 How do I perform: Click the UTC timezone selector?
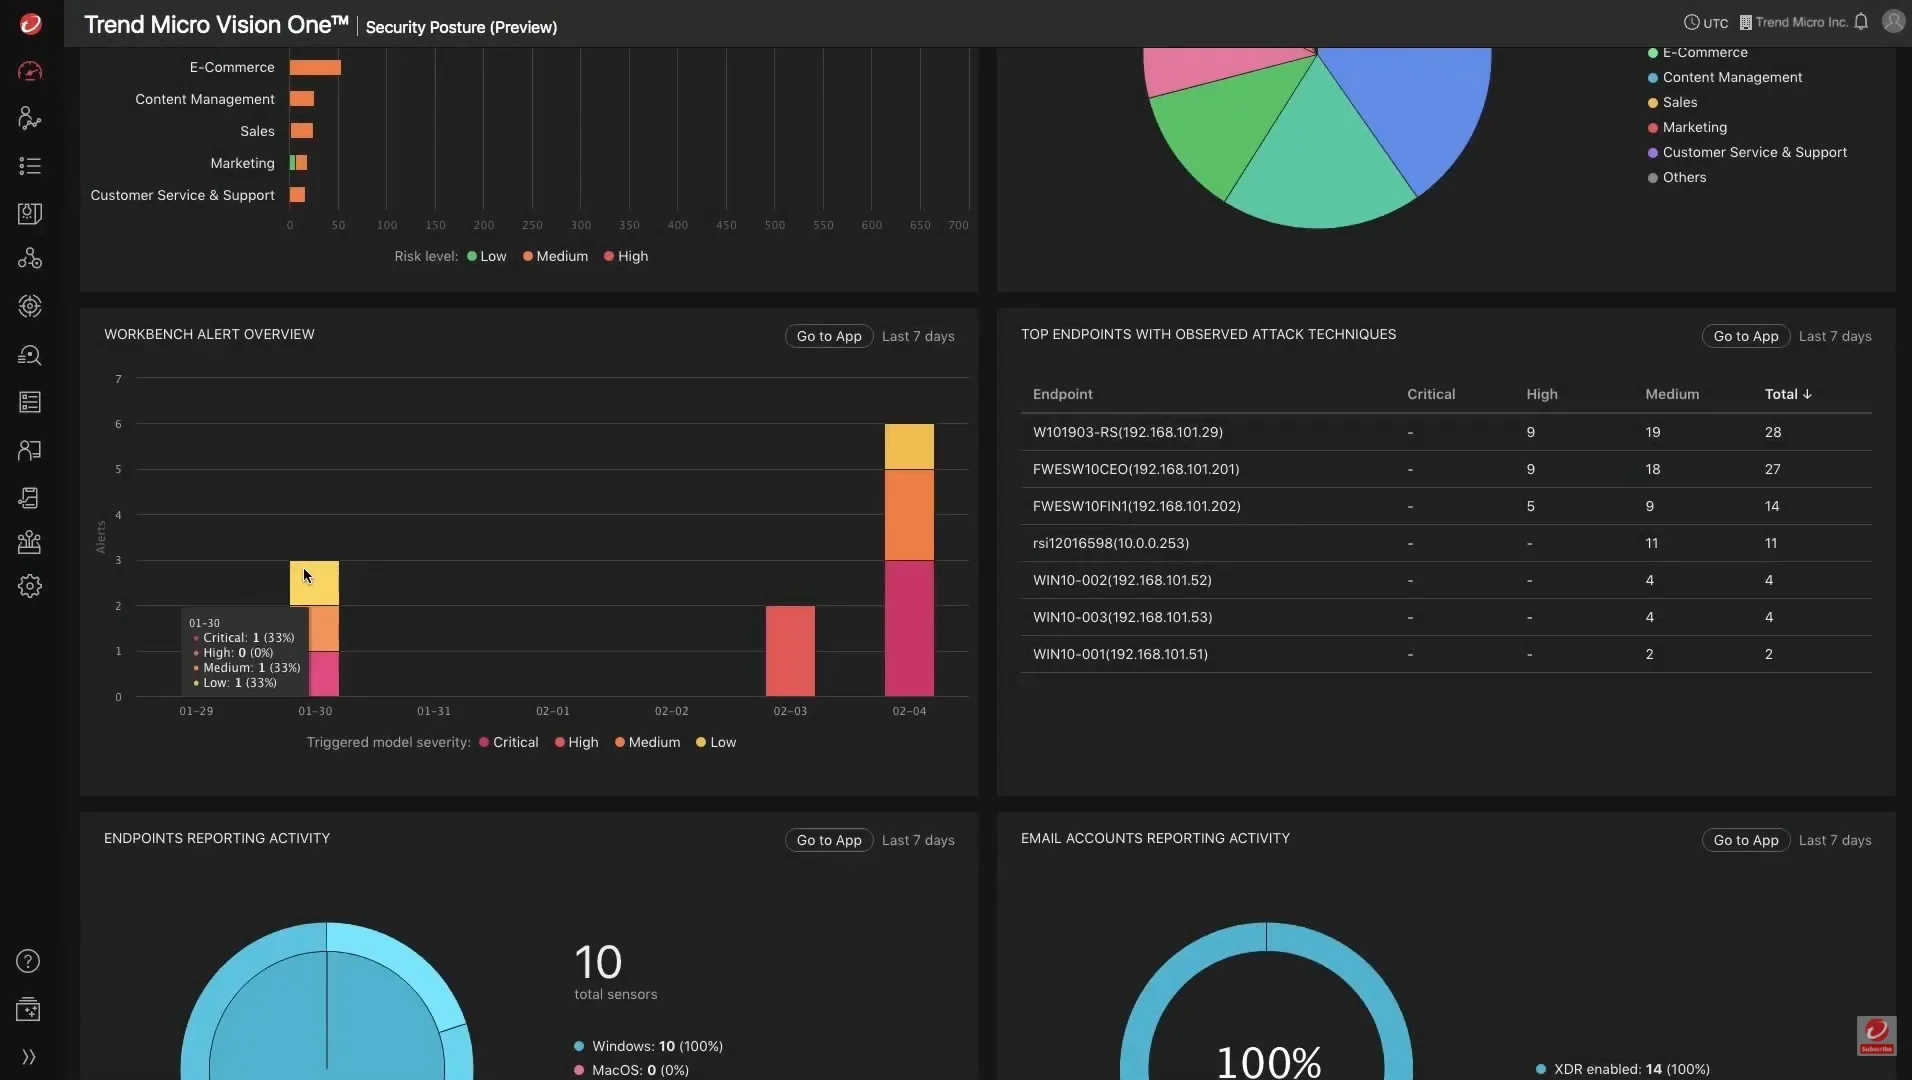[1706, 22]
